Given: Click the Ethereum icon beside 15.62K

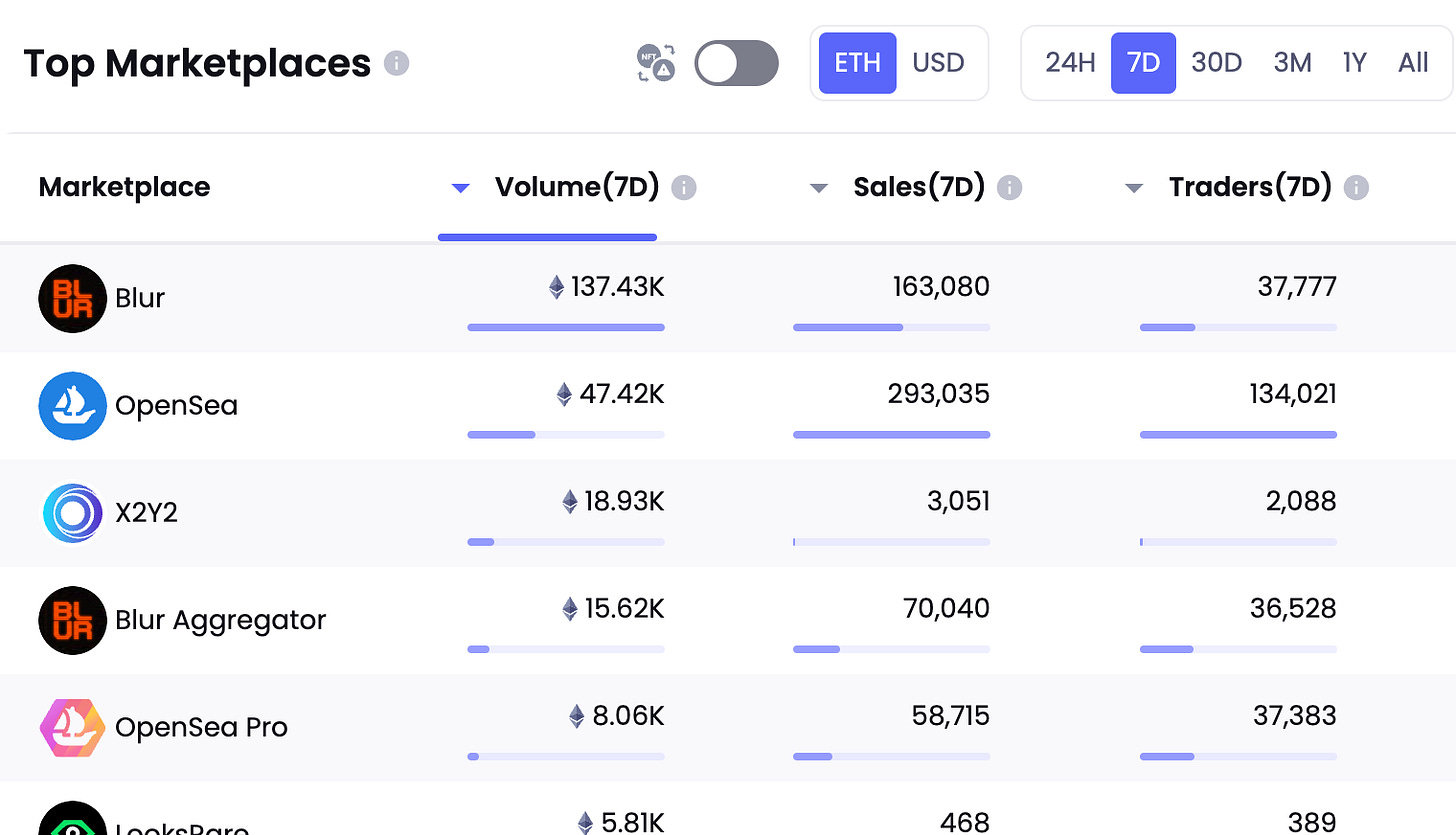Looking at the screenshot, I should click(x=570, y=608).
